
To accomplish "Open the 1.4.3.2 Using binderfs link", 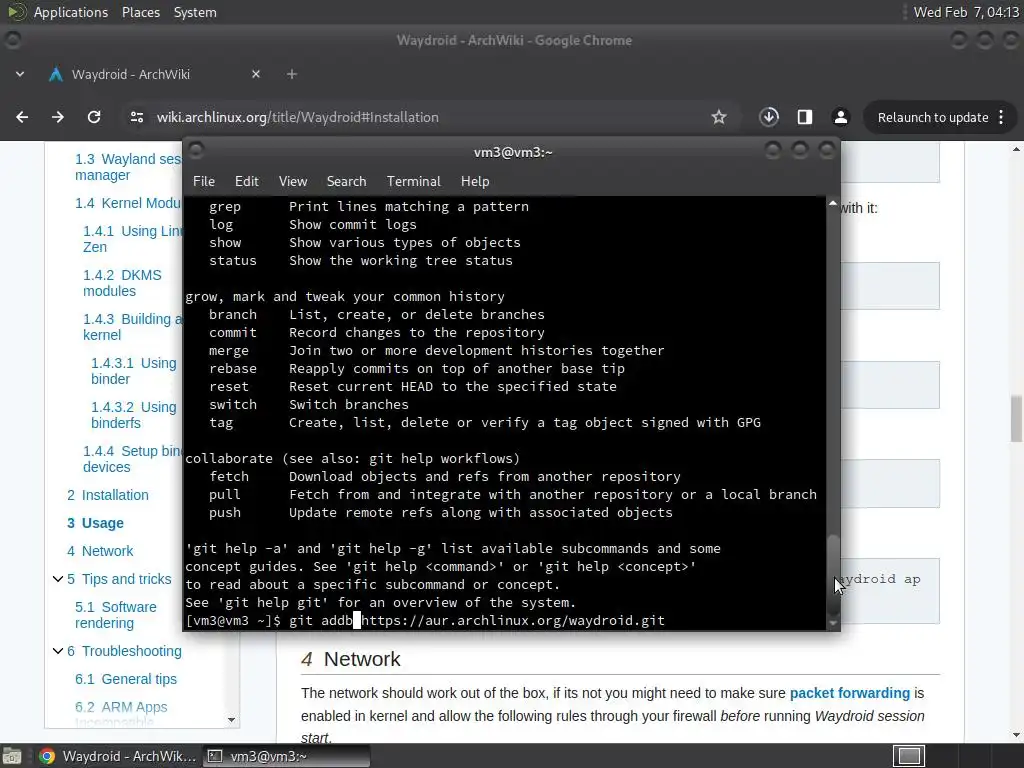I will pyautogui.click(x=134, y=415).
